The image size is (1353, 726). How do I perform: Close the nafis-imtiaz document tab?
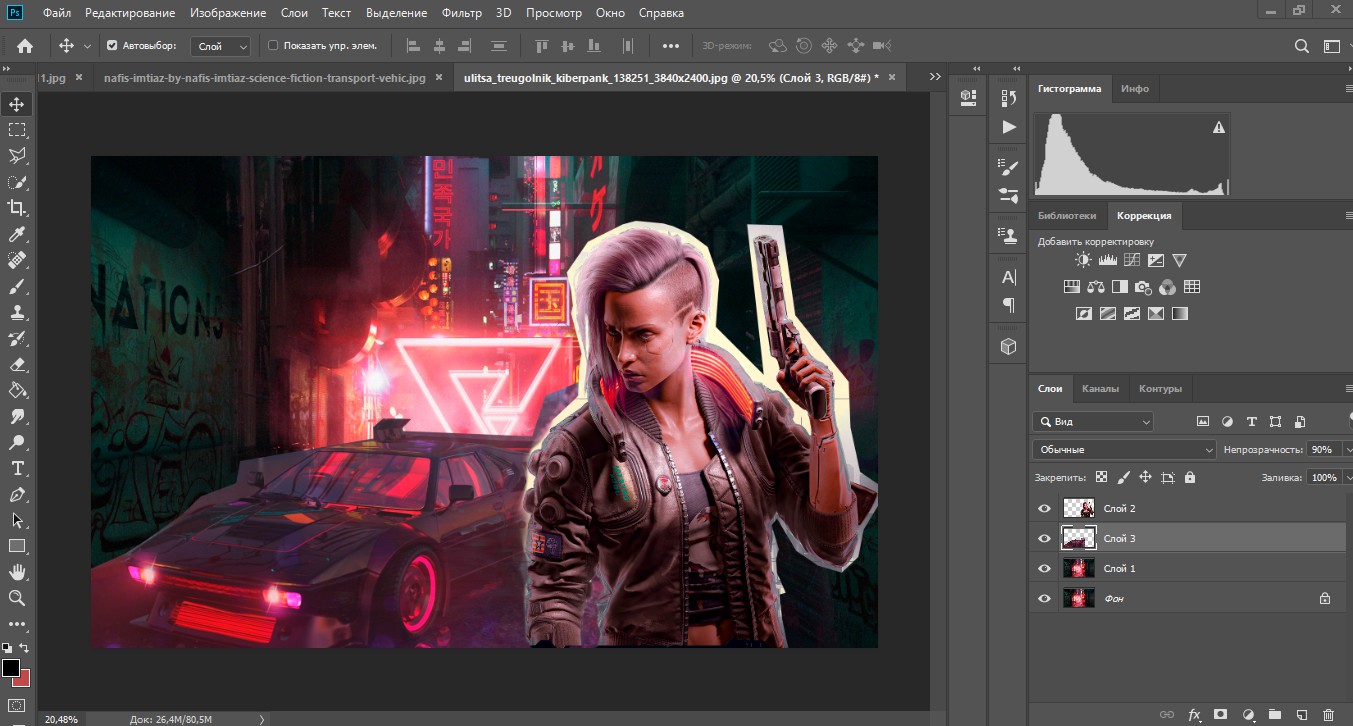439,77
